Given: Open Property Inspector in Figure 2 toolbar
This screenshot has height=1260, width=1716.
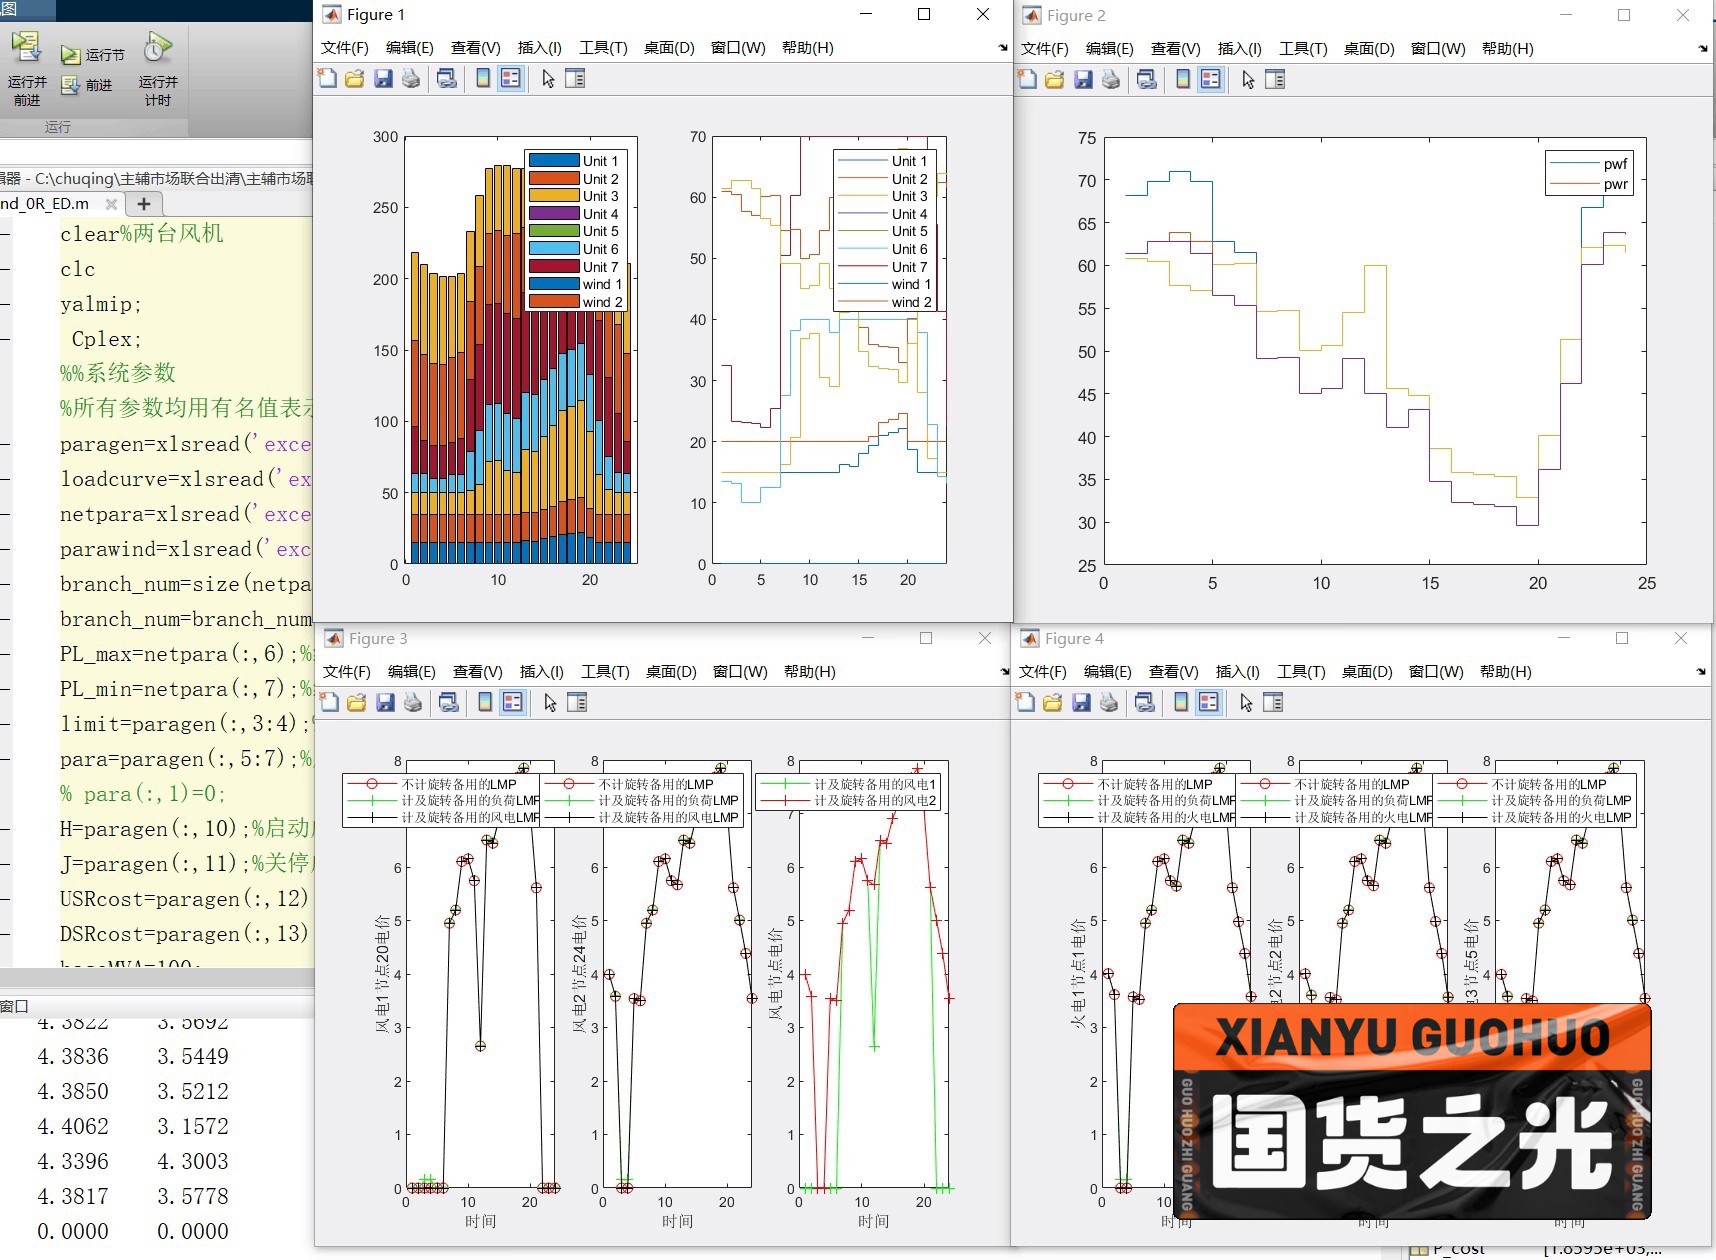Looking at the screenshot, I should pyautogui.click(x=1275, y=79).
